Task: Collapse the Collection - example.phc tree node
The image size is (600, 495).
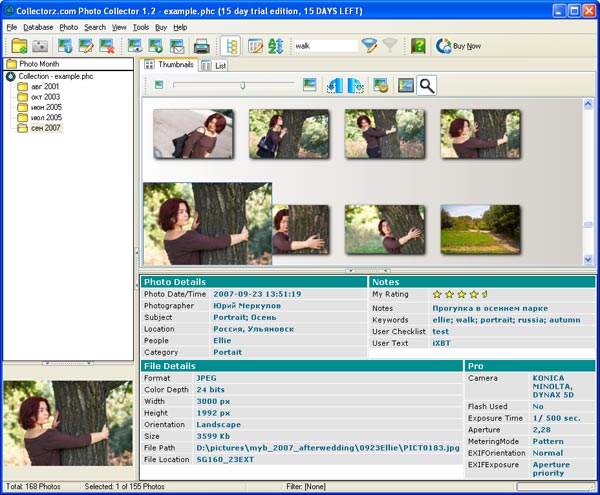Action: tap(11, 76)
